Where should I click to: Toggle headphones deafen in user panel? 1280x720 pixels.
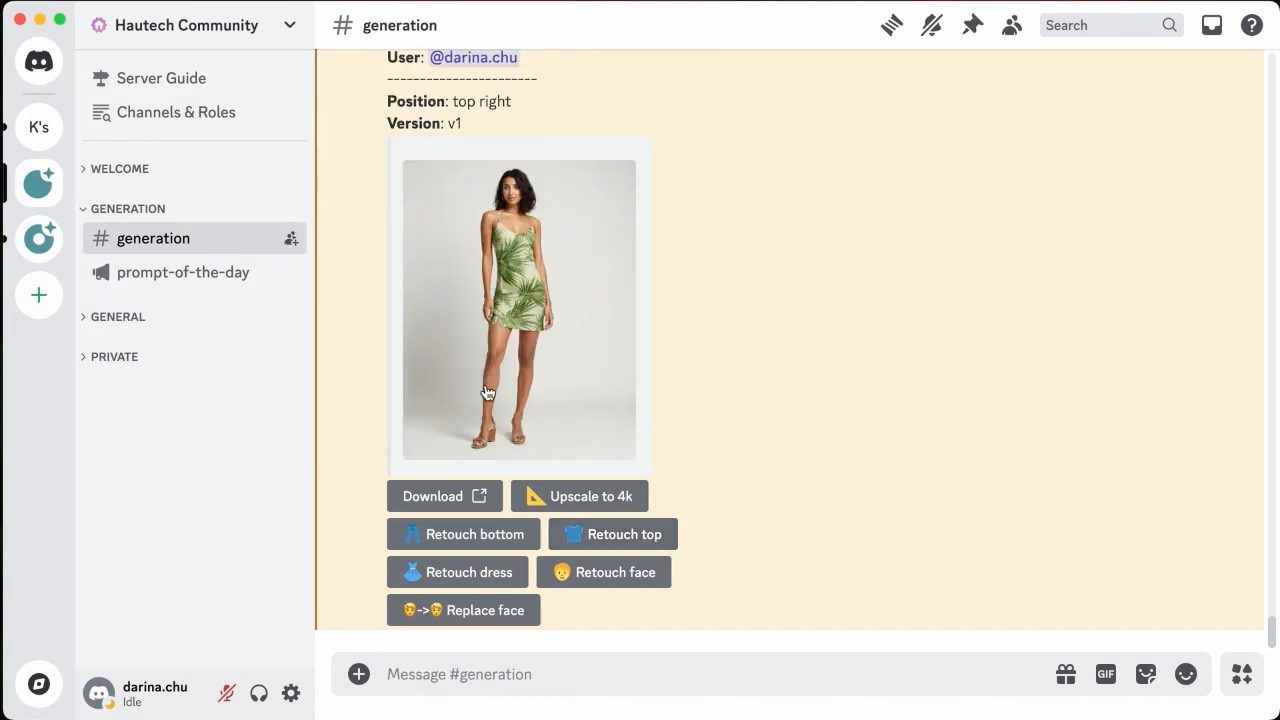pos(259,693)
